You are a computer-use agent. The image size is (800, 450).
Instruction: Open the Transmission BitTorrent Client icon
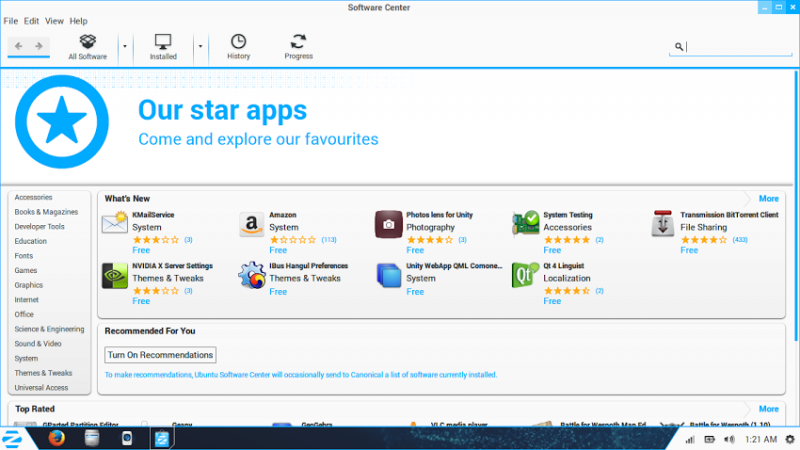pos(662,223)
